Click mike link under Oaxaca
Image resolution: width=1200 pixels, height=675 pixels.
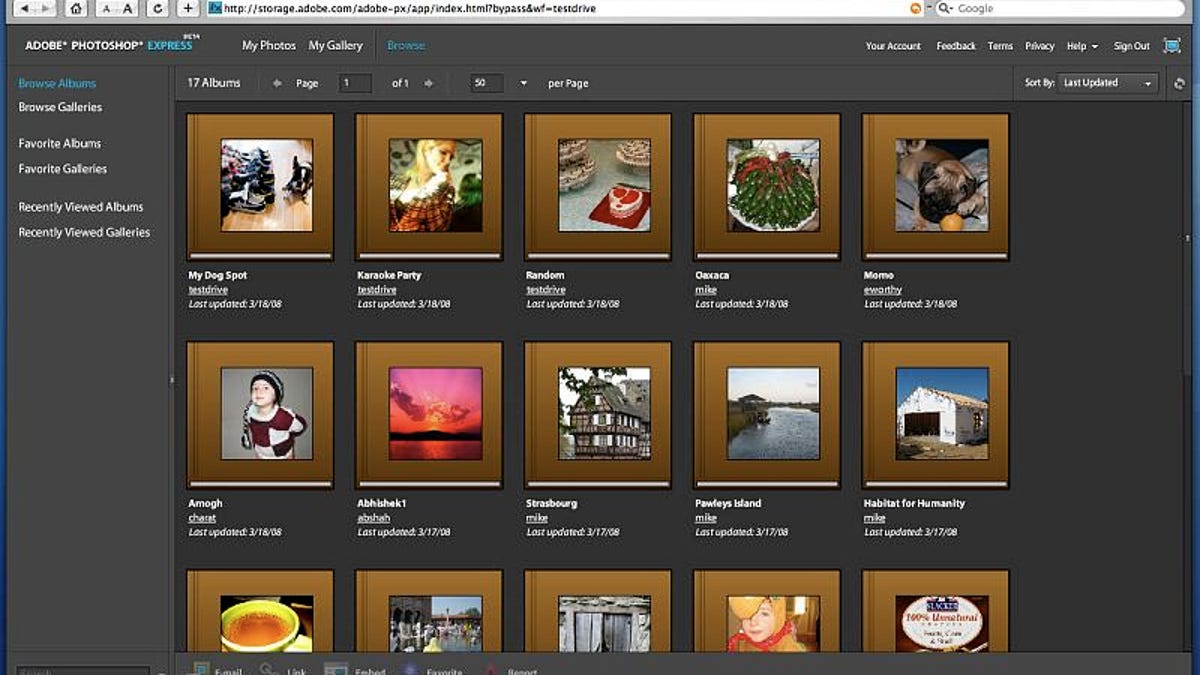[x=706, y=290]
